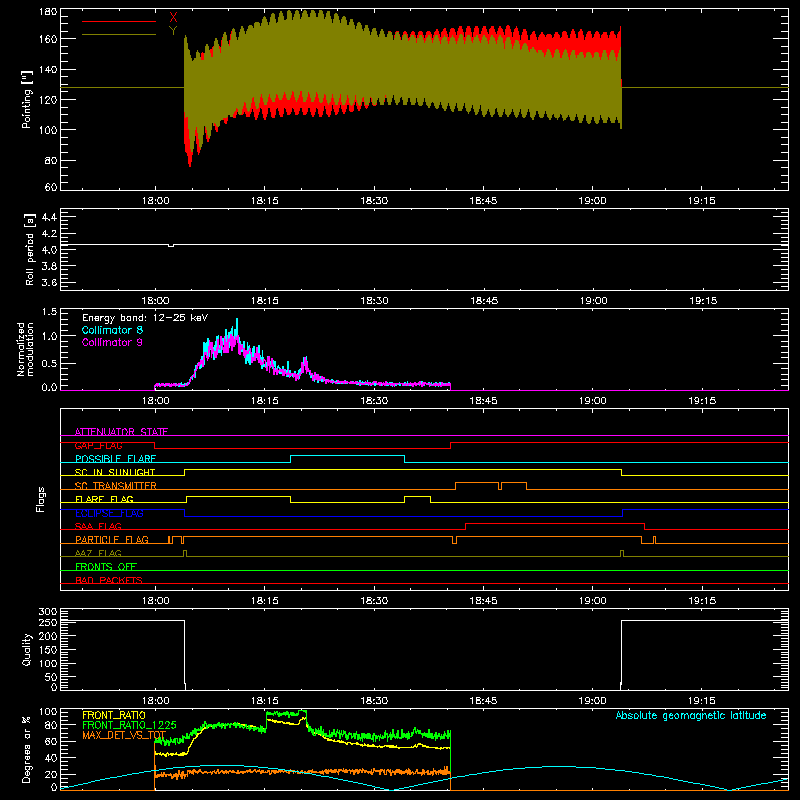The width and height of the screenshot is (800, 800).
Task: Click the olive Y legend line sample
Action: click(x=119, y=35)
